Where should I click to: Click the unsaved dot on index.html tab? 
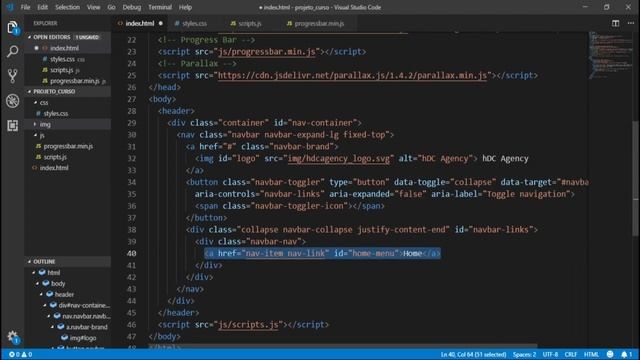(x=161, y=23)
